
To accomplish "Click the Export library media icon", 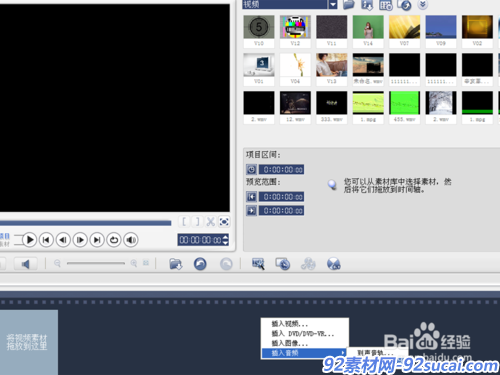I will [367, 4].
